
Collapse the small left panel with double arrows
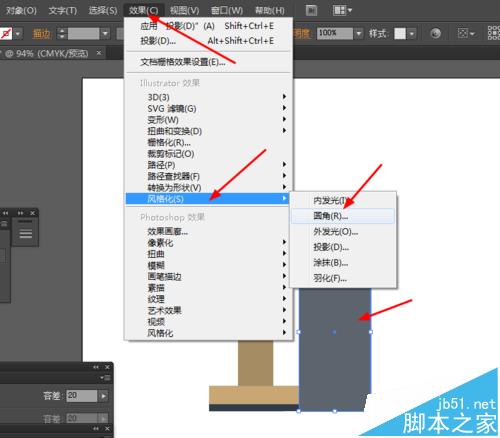tap(21, 213)
